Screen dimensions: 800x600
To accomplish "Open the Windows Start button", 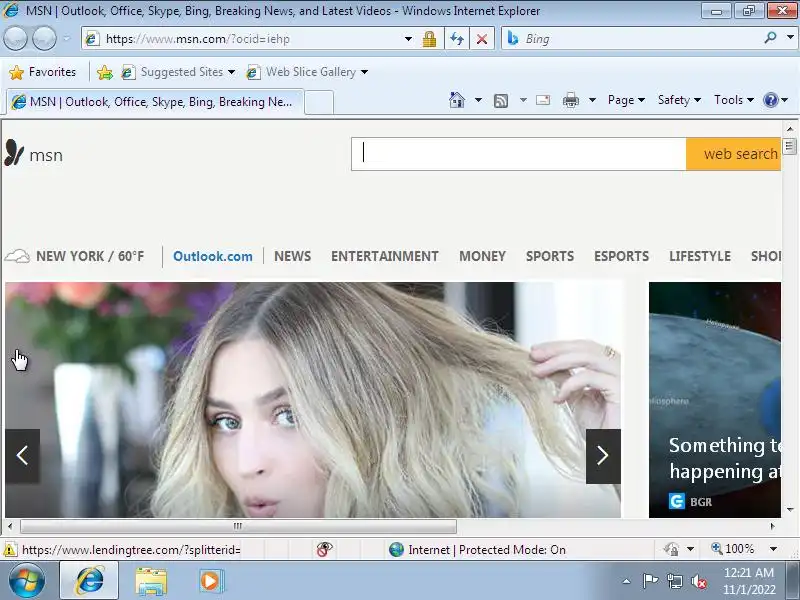I will 27,581.
